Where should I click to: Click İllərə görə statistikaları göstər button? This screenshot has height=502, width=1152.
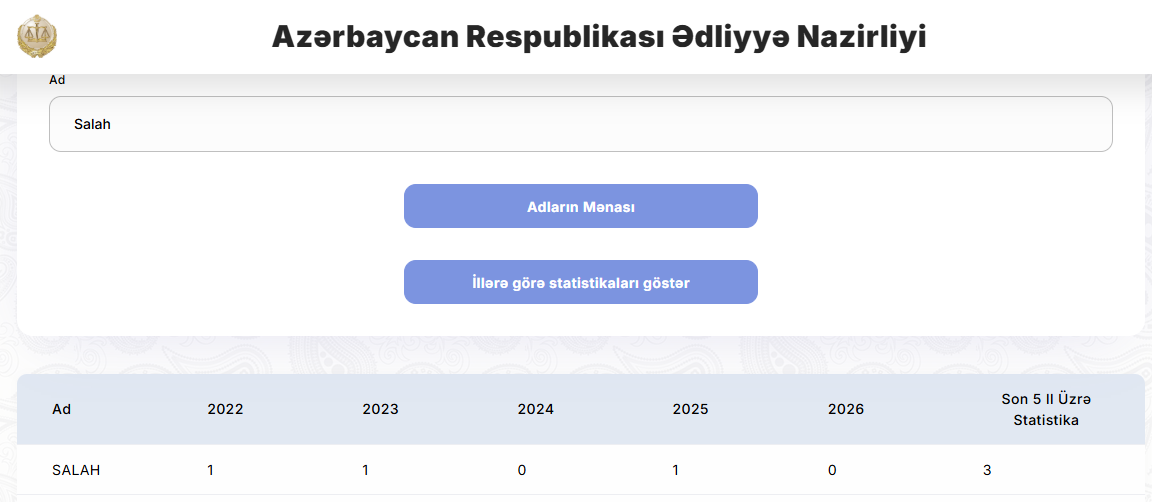coord(580,282)
